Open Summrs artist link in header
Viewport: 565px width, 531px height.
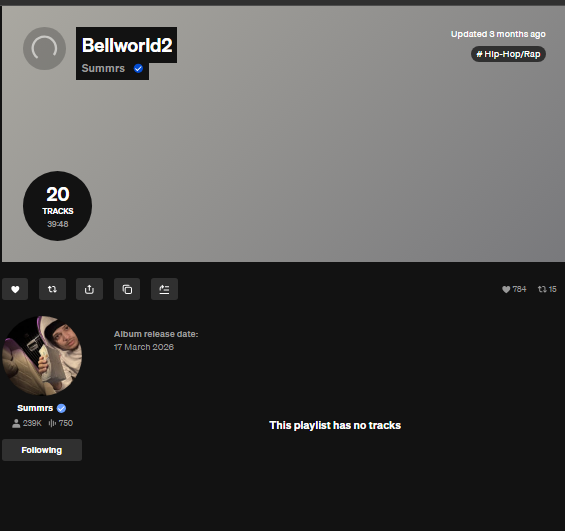pyautogui.click(x=103, y=68)
